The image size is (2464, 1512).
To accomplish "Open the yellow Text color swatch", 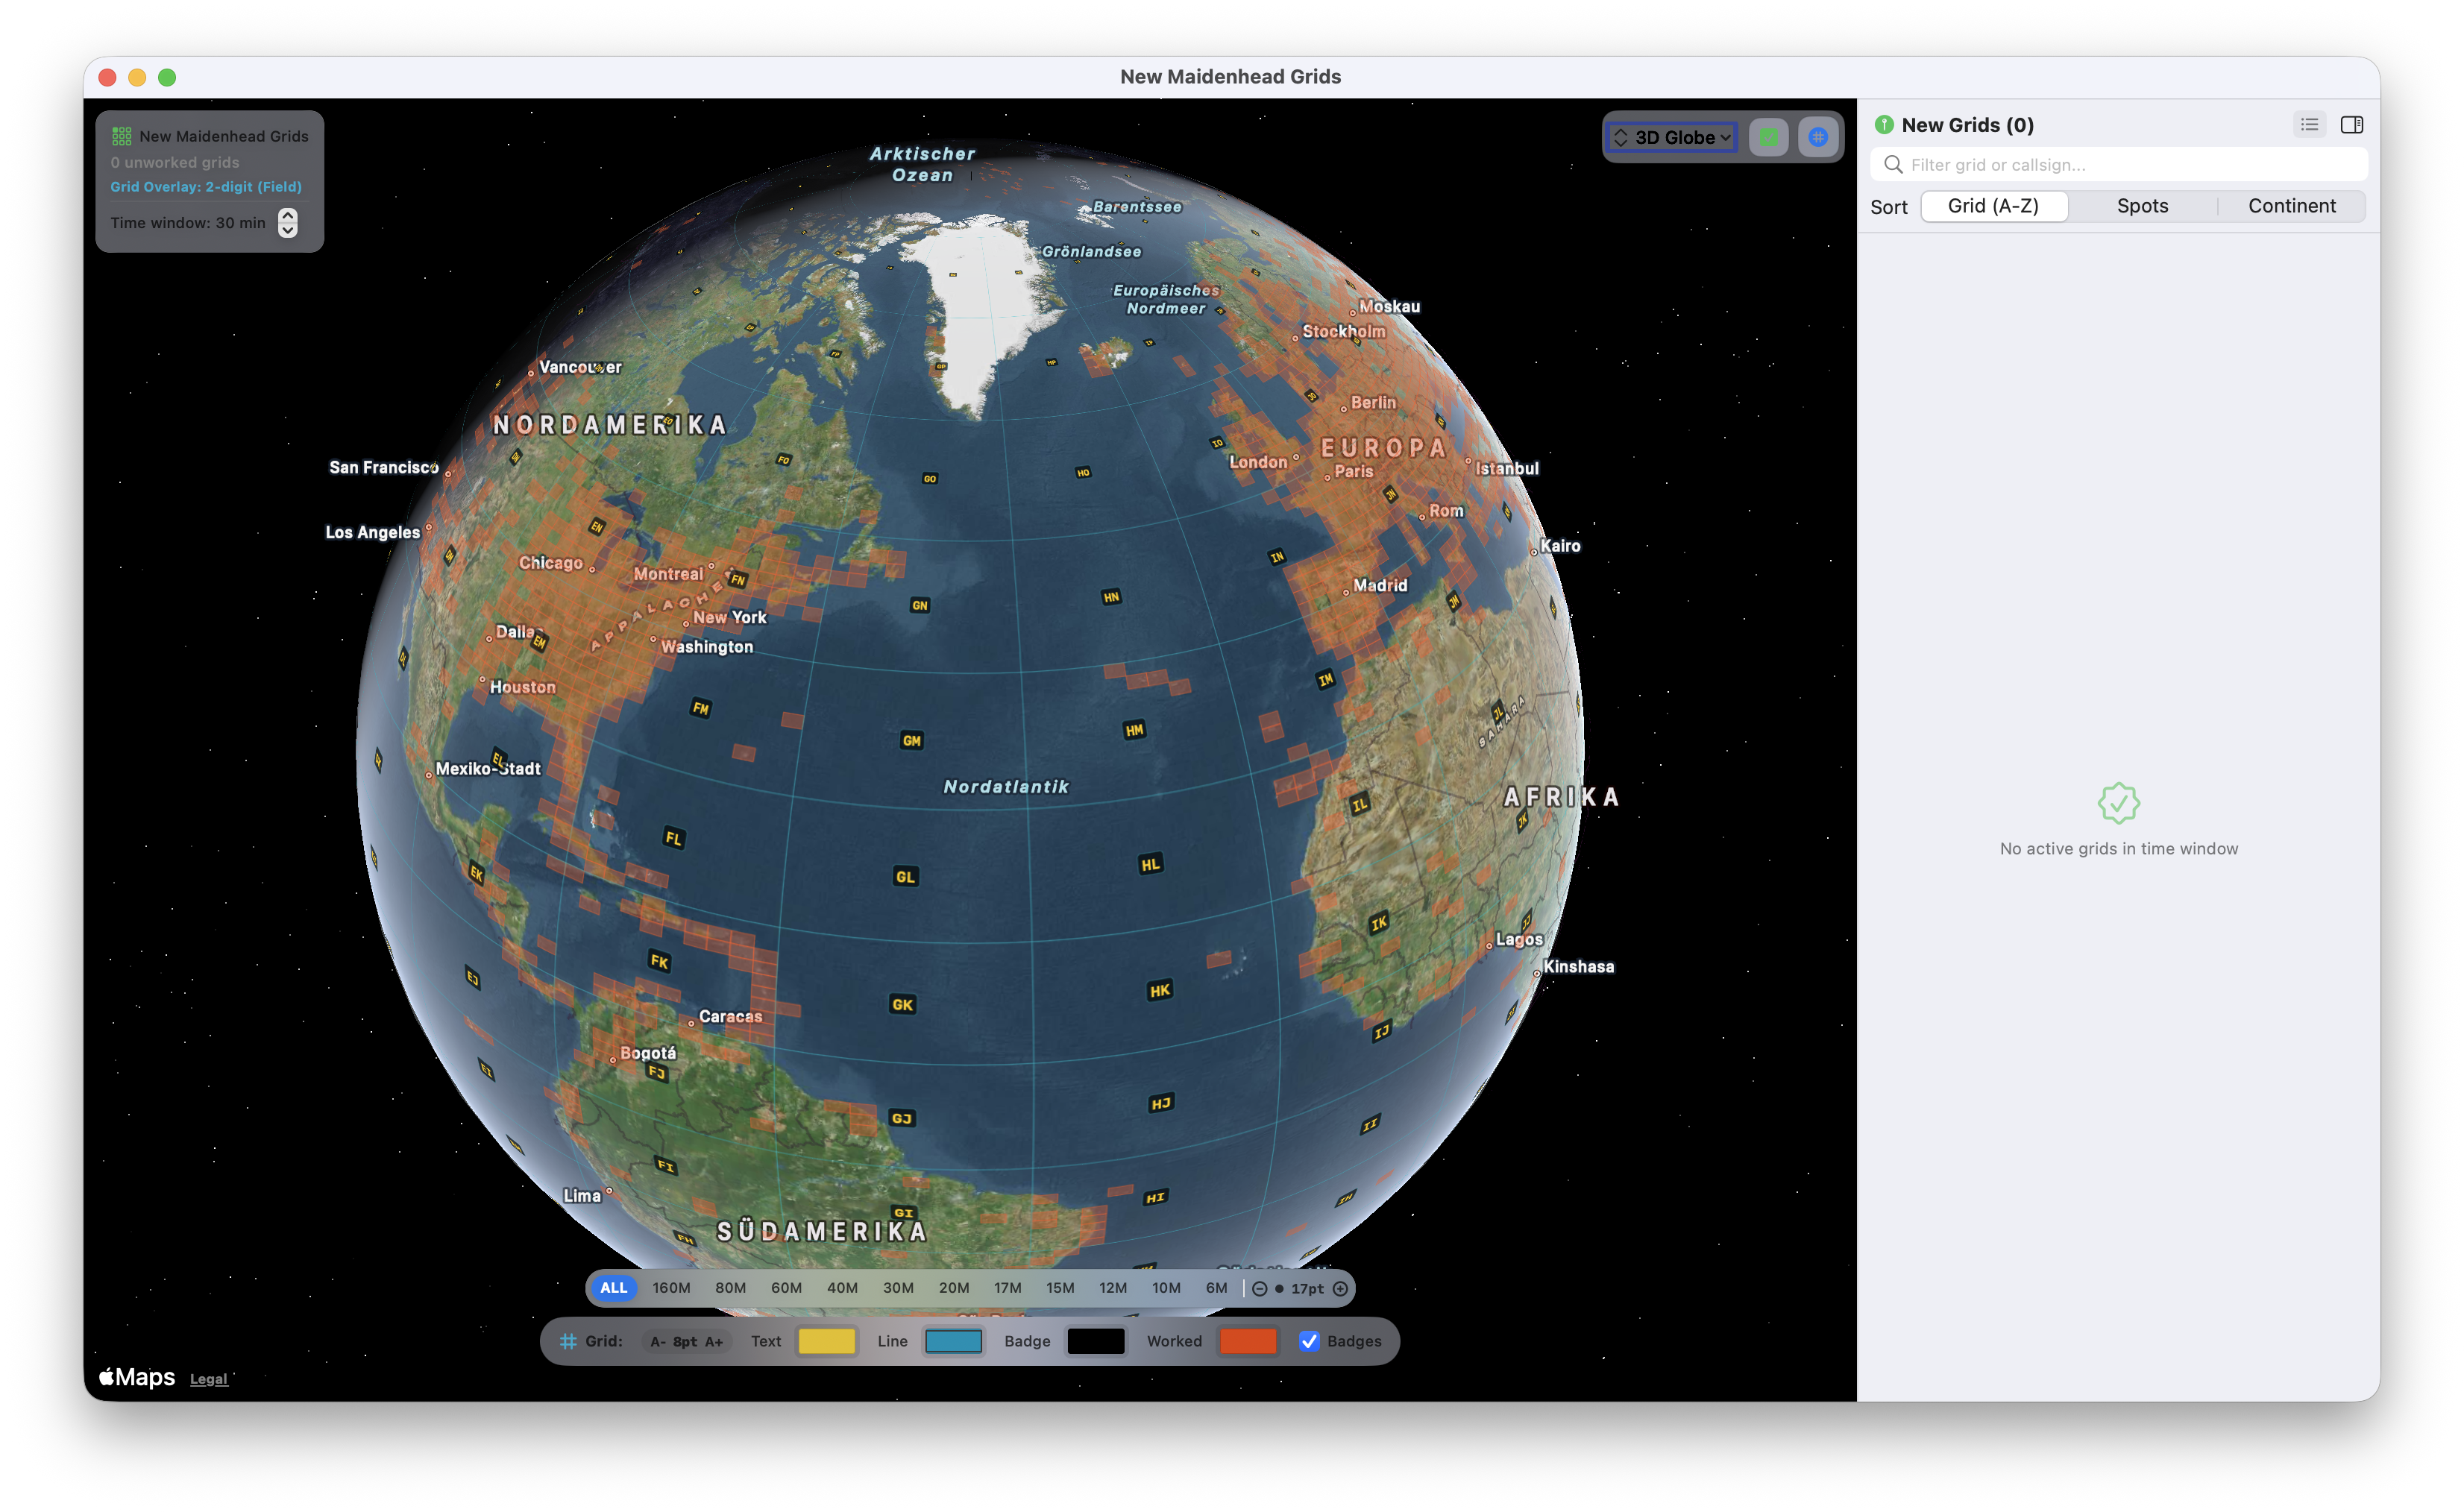I will tap(827, 1342).
